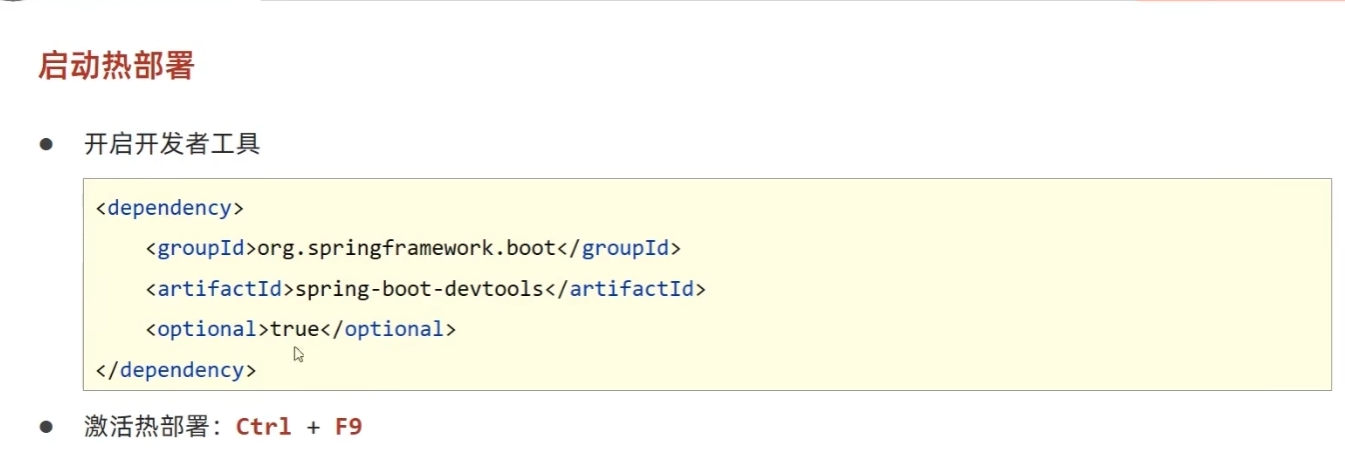This screenshot has width=1345, height=475.
Task: Select the 开启开发者工具 text
Action: [x=172, y=144]
